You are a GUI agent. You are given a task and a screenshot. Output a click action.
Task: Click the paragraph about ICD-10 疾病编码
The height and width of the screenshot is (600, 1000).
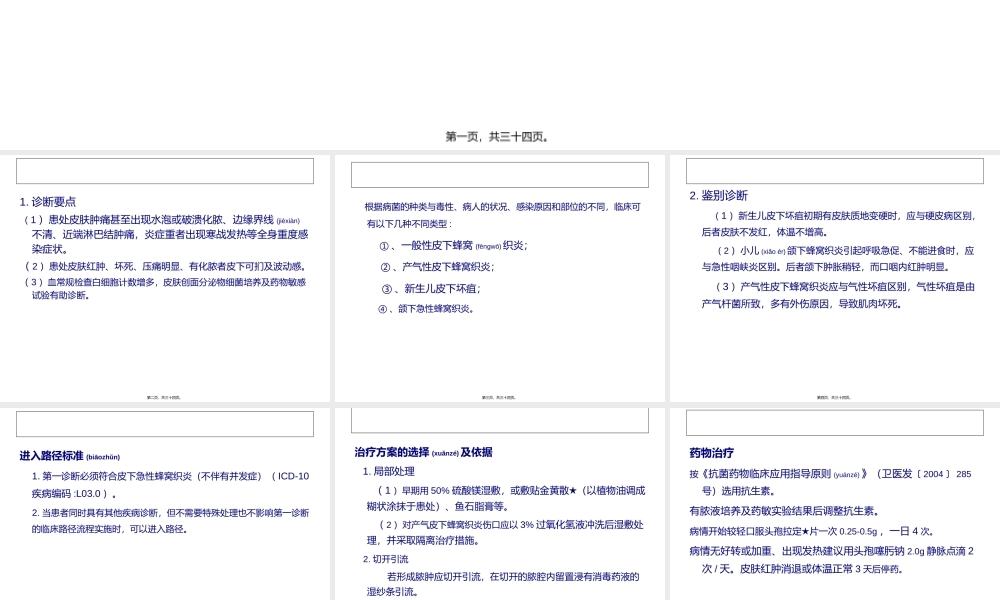165,483
